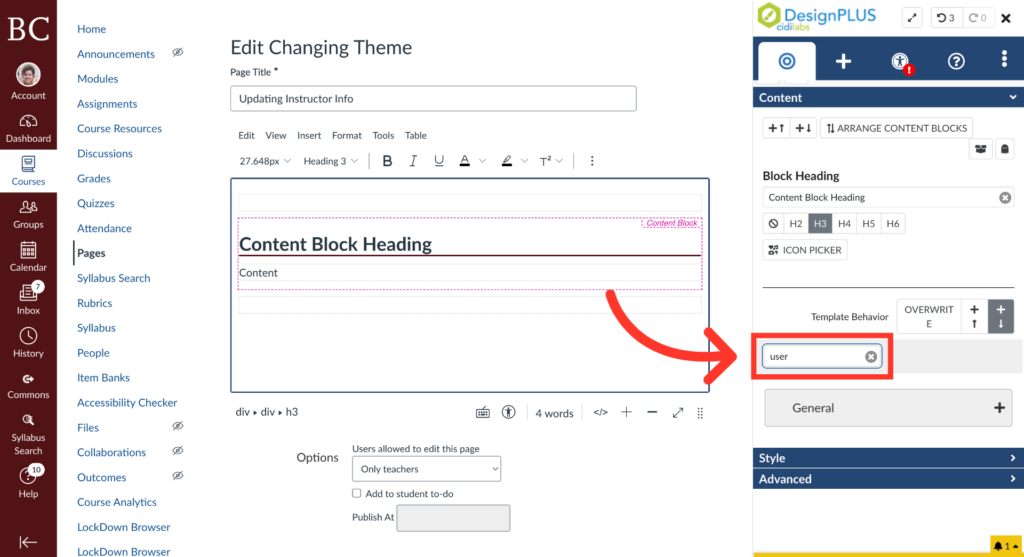Open the Heading 3 block format dropdown
The height and width of the screenshot is (557, 1024).
[x=330, y=161]
